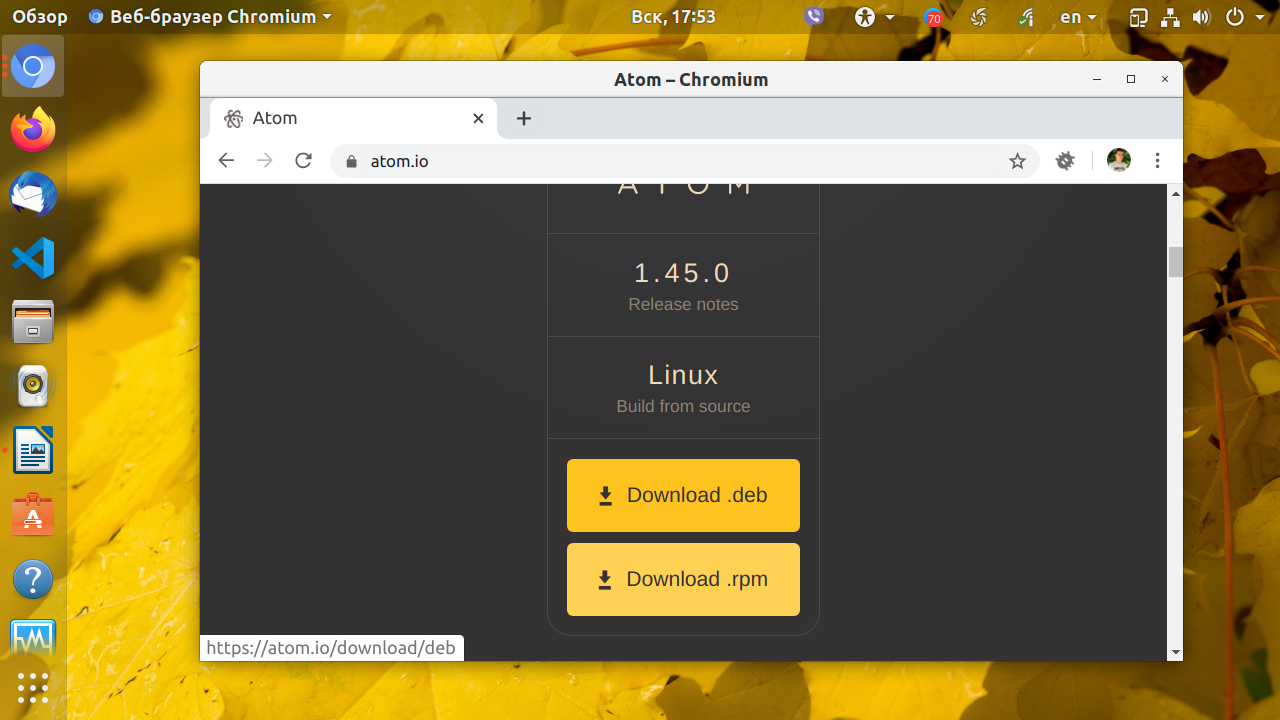Click the 1.45.0 version text
This screenshot has height=720, width=1280.
683,272
